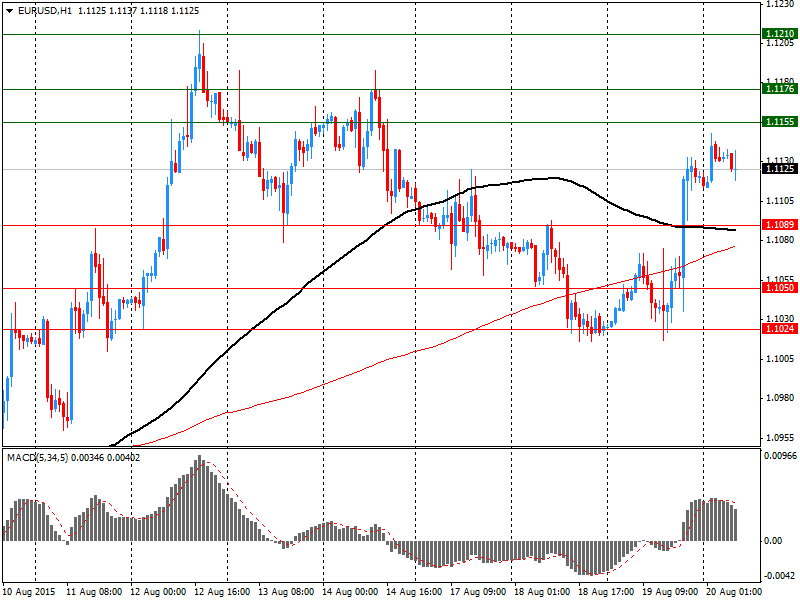
Task: Click the 20 Aug 01:00 time label
Action: coord(734,592)
